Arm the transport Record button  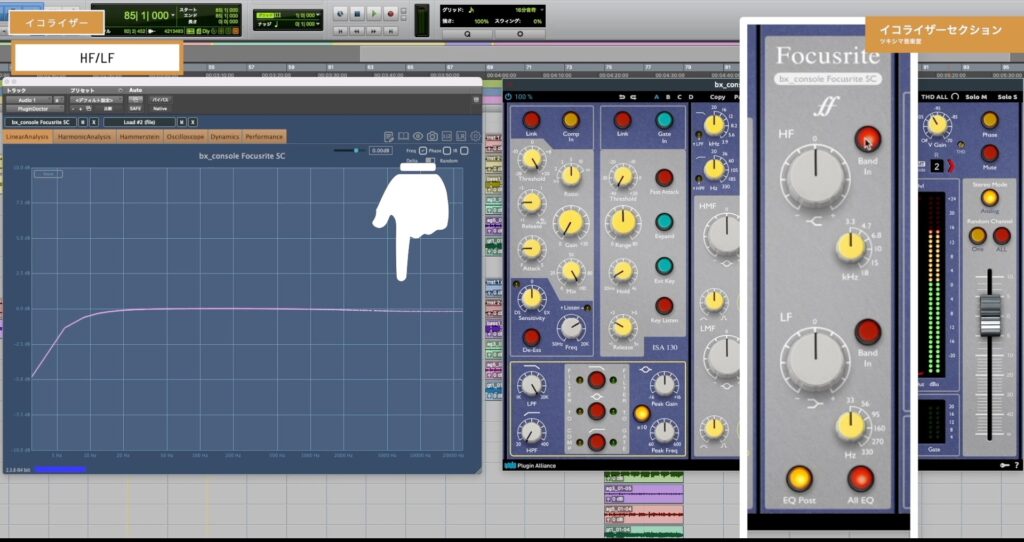(x=391, y=13)
